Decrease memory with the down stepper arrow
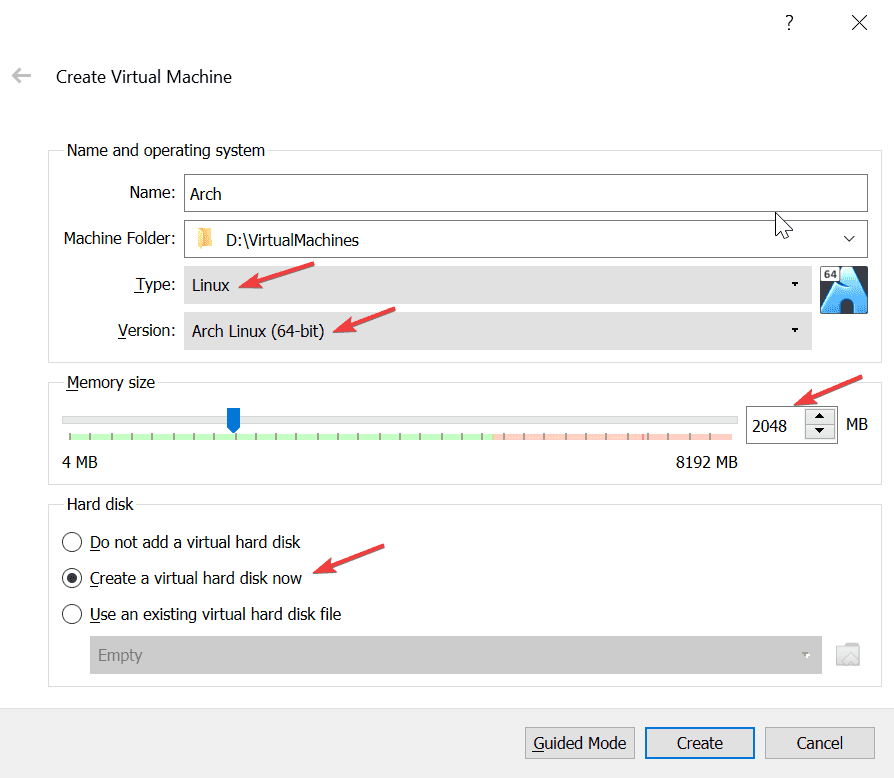Viewport: 894px width, 778px height. tap(820, 431)
